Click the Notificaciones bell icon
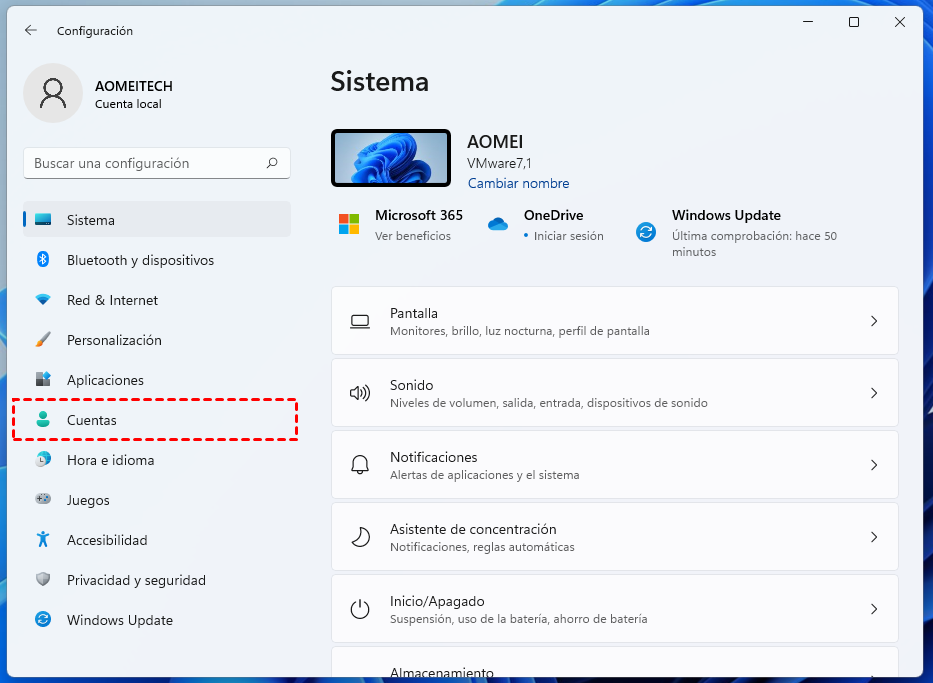This screenshot has width=933, height=683. click(x=360, y=464)
